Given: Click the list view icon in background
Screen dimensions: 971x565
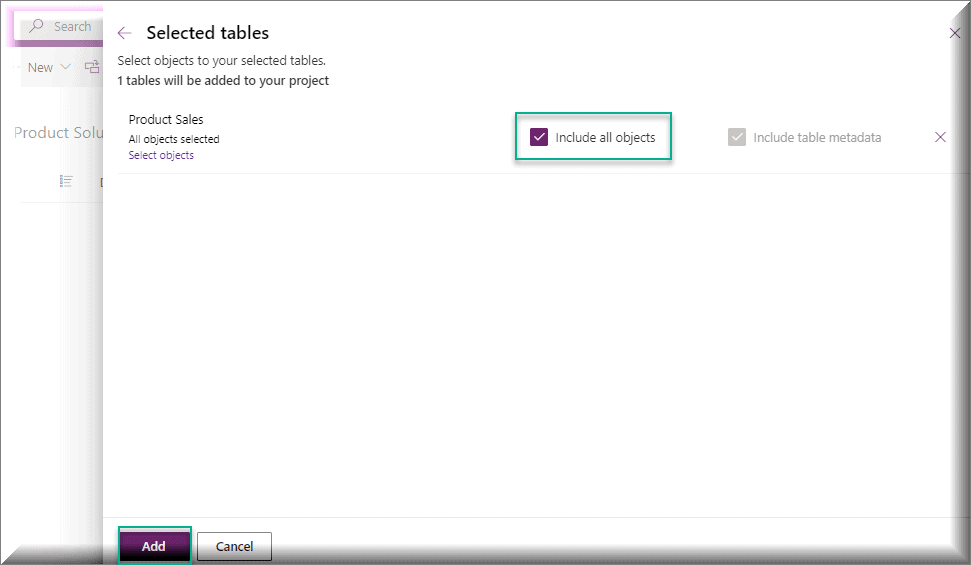Looking at the screenshot, I should coord(66,181).
